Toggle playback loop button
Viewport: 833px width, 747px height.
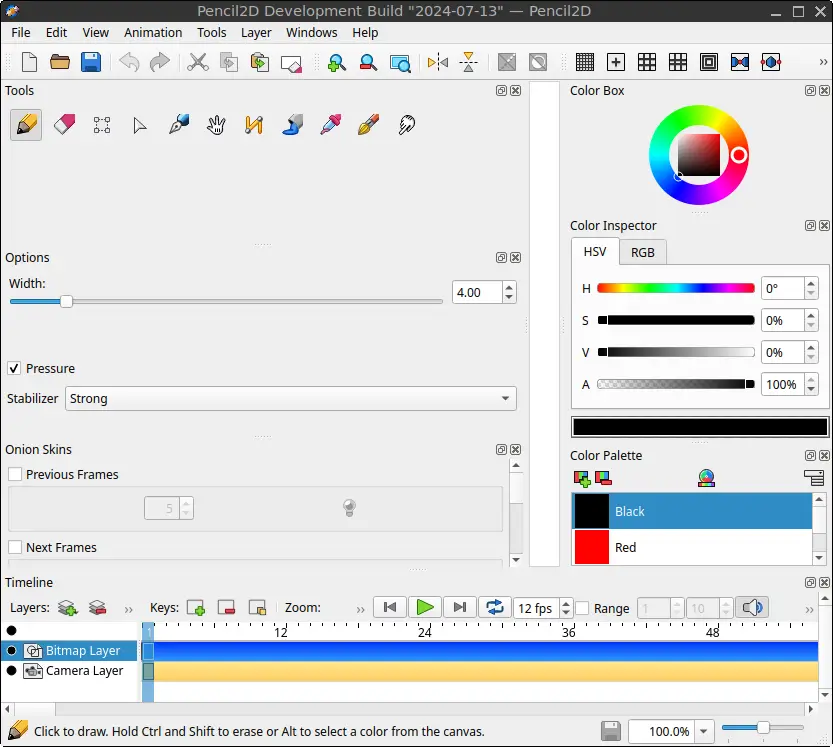(x=495, y=607)
